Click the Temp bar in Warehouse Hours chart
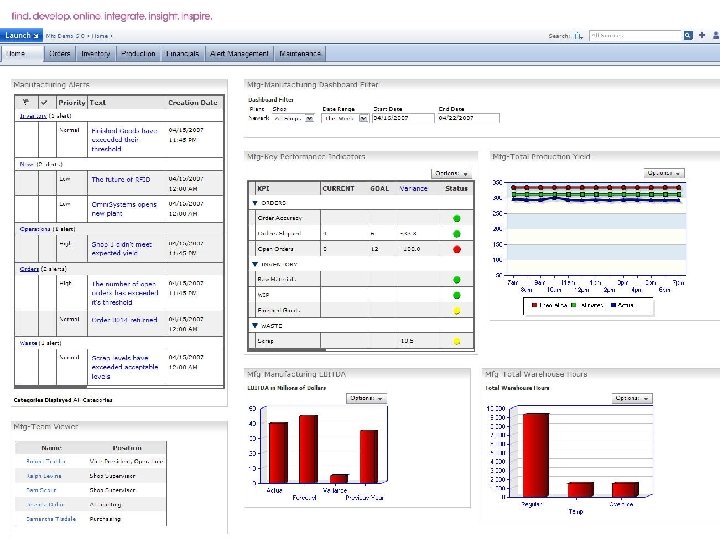Screen dimensions: 720x540 point(580,490)
